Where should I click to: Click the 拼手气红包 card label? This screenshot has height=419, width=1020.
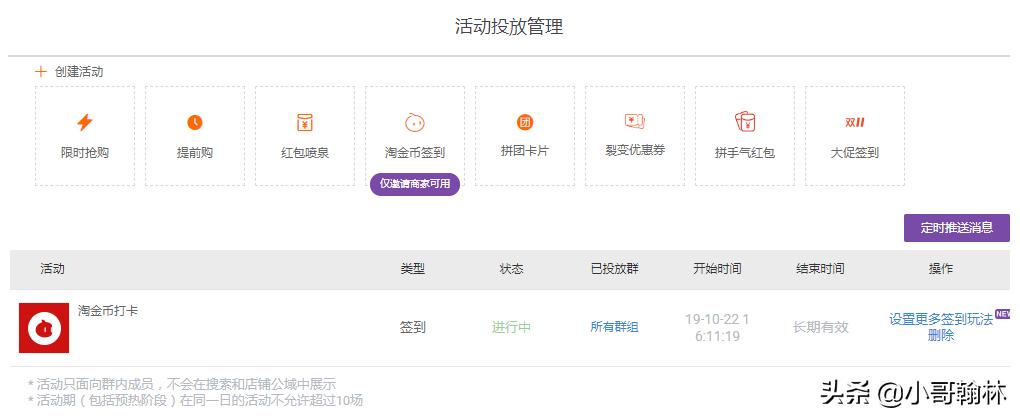(745, 154)
